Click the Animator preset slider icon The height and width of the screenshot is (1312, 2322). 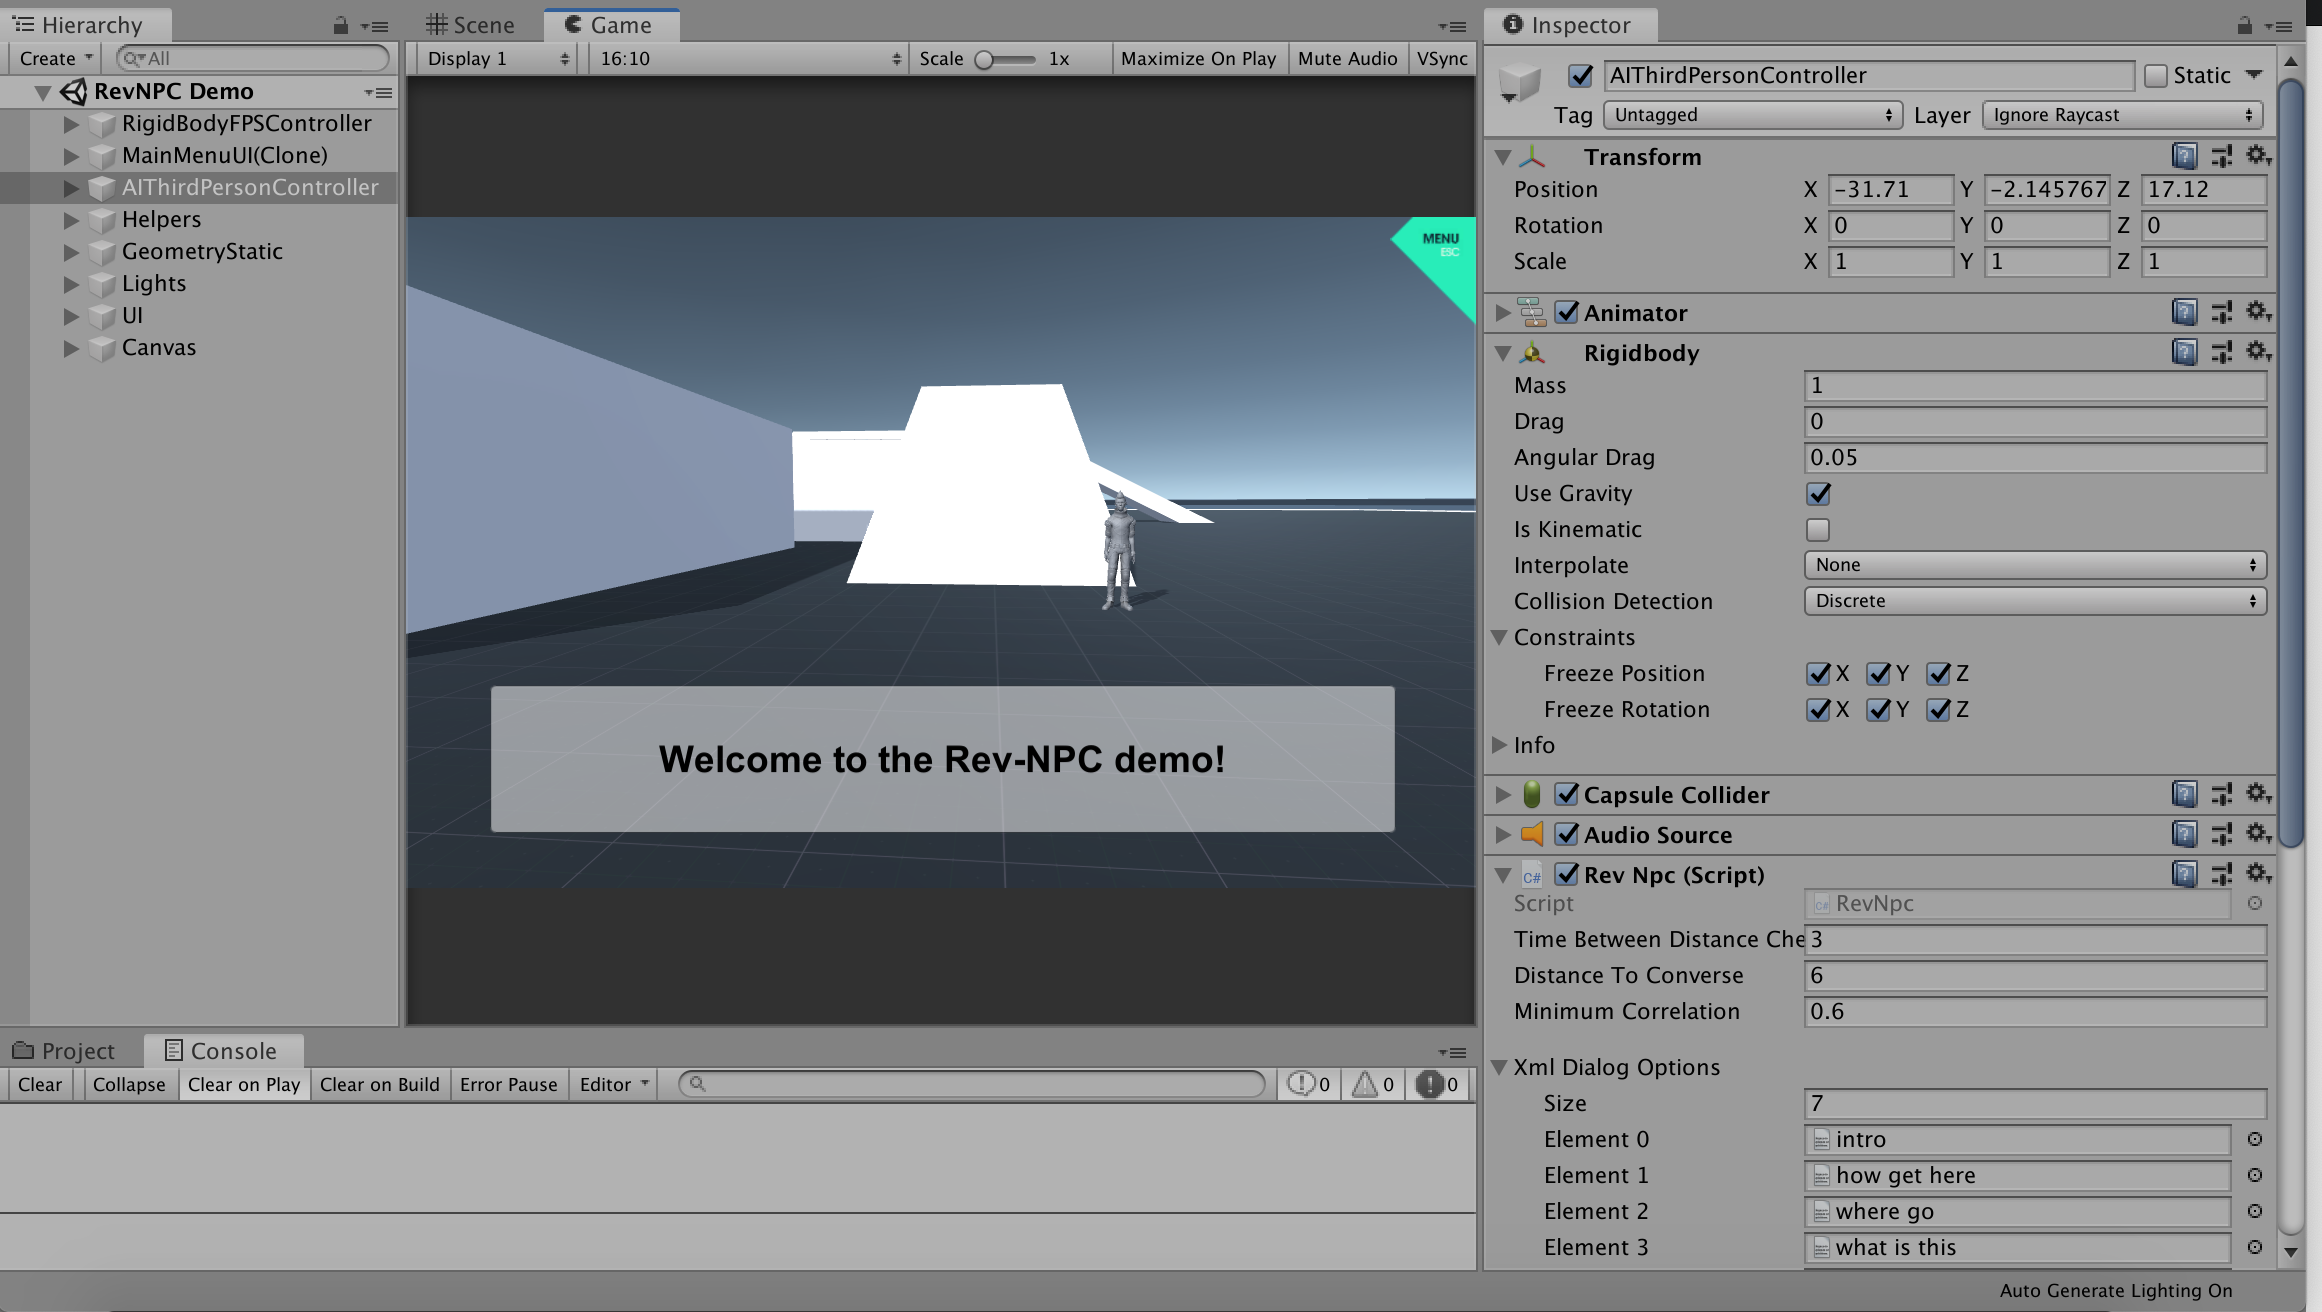coord(2221,312)
